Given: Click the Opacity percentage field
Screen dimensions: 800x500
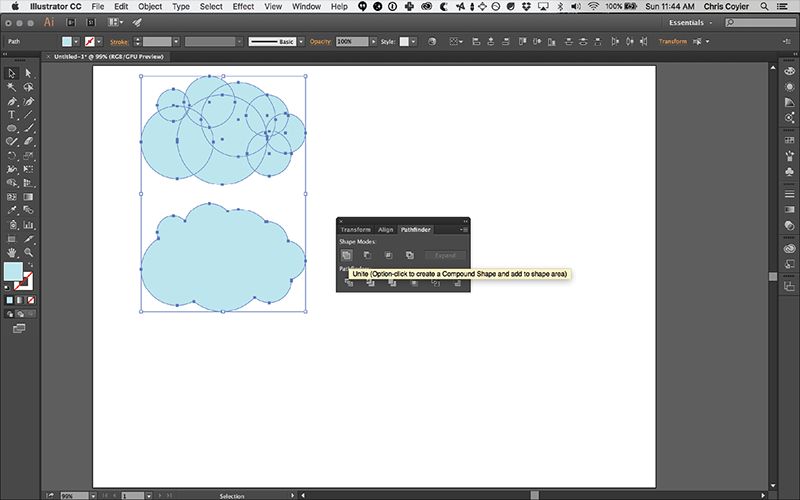Looking at the screenshot, I should [x=351, y=42].
